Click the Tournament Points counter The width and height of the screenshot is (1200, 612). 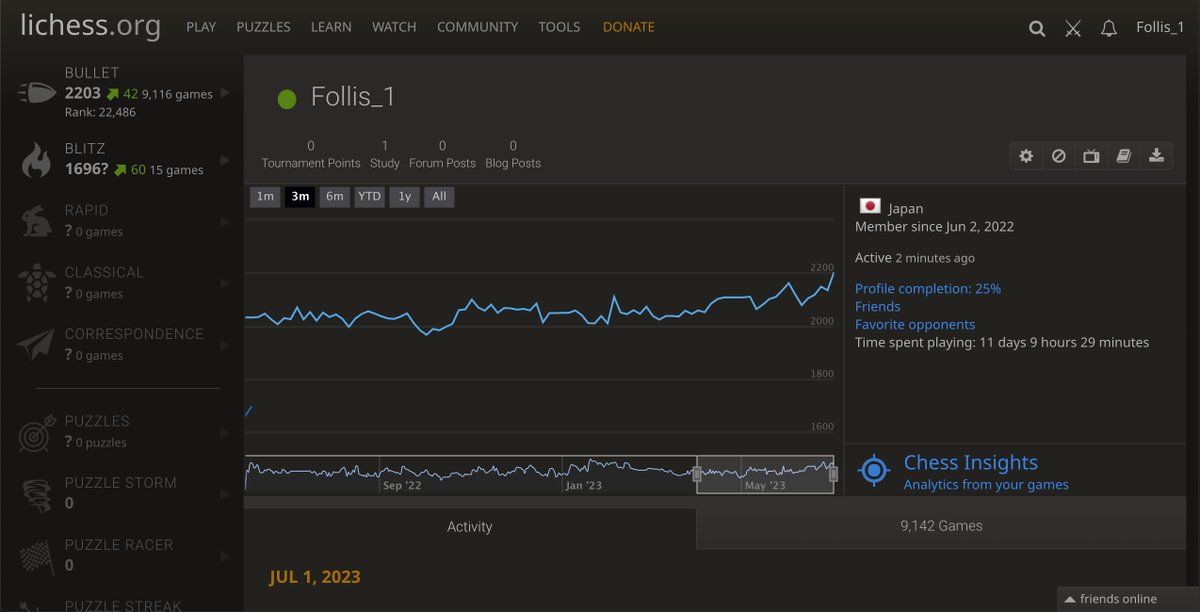click(311, 154)
